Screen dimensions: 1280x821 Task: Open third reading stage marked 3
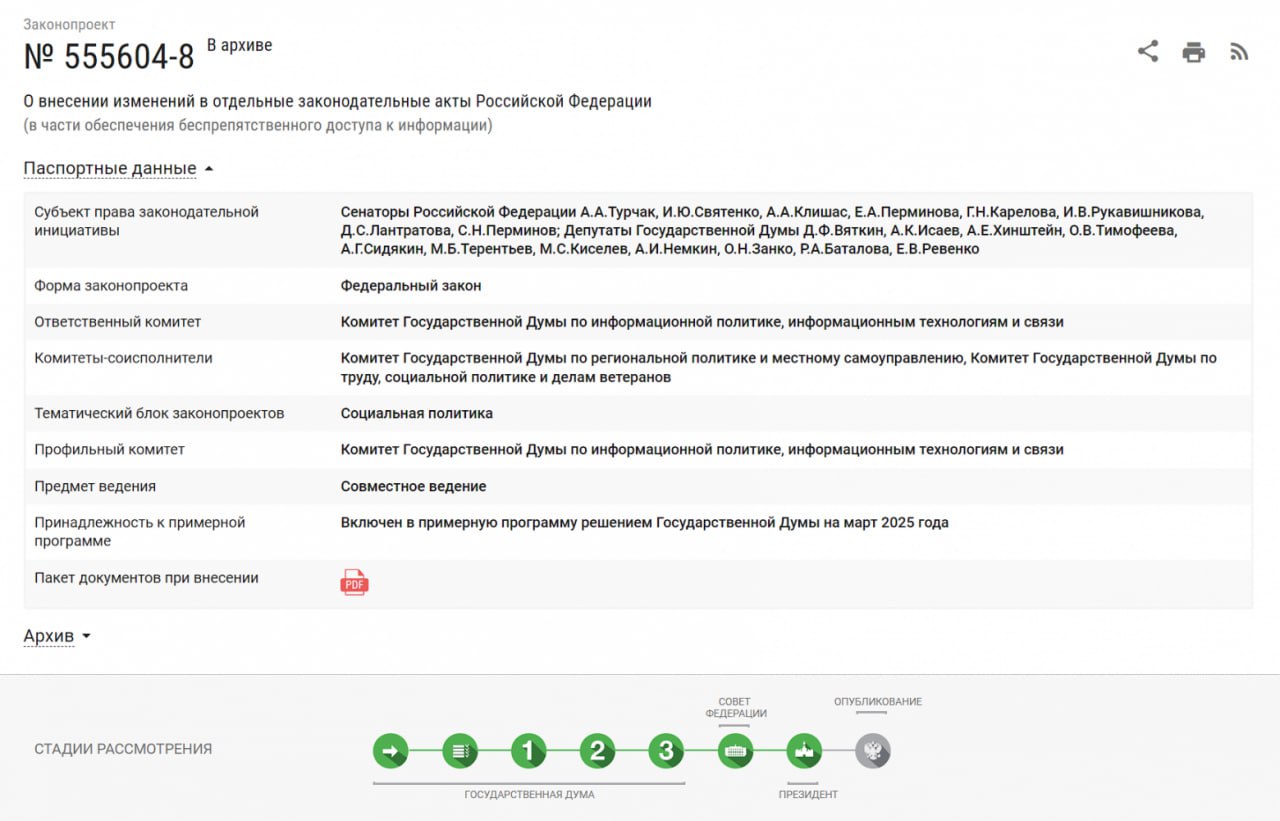(x=666, y=750)
